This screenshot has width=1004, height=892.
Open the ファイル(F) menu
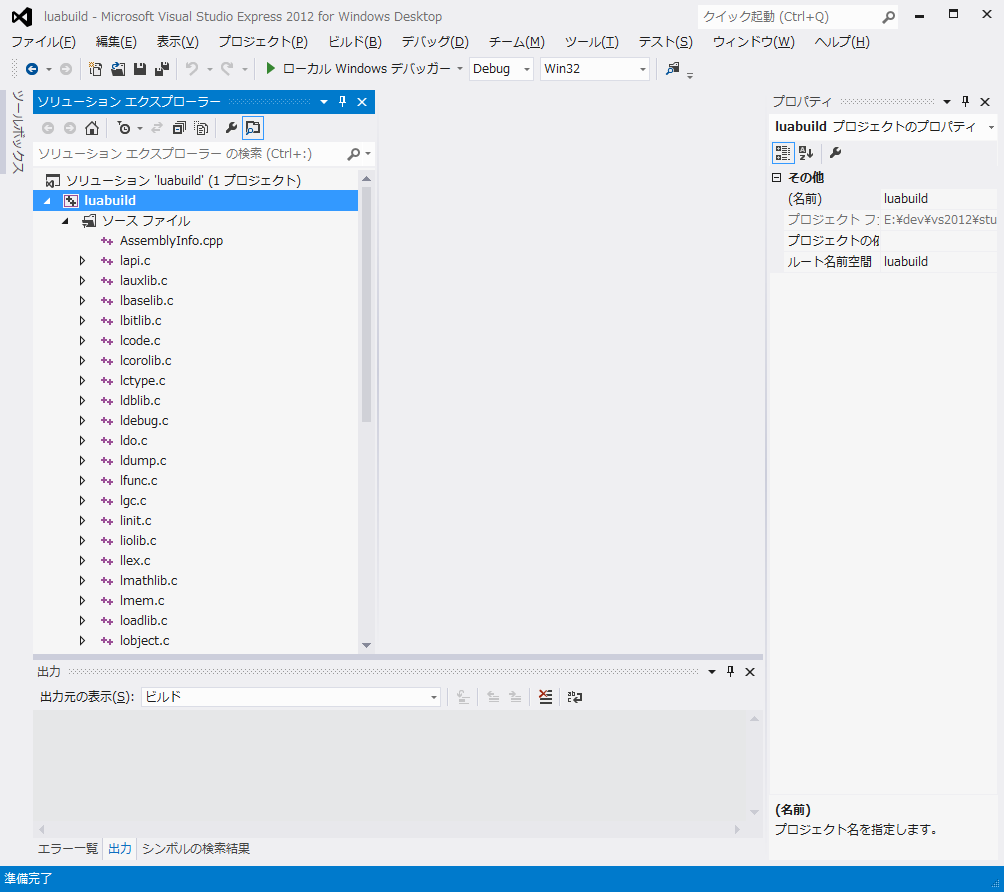coord(44,42)
